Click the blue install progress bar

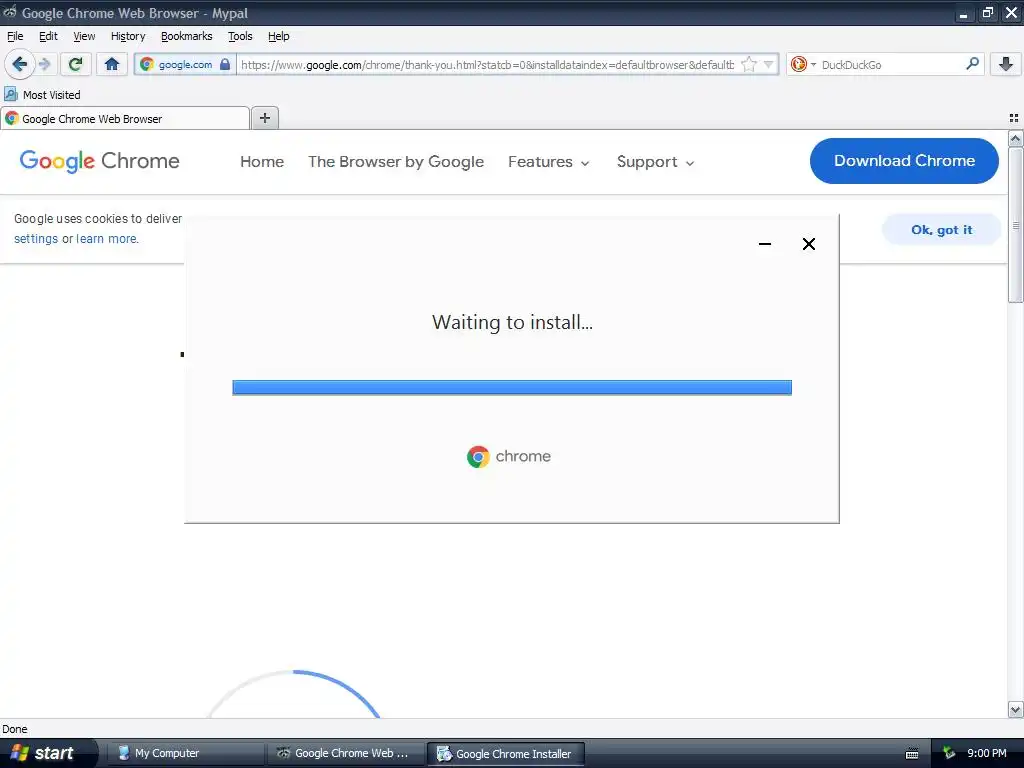pyautogui.click(x=512, y=387)
